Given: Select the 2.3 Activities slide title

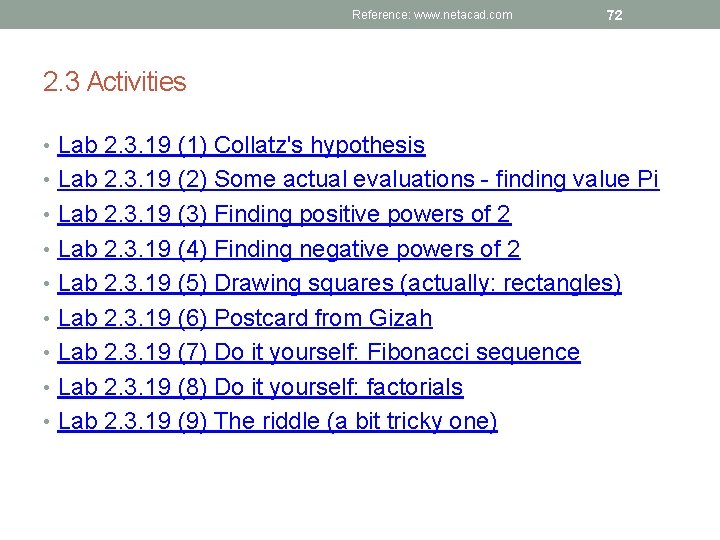Looking at the screenshot, I should pos(115,82).
